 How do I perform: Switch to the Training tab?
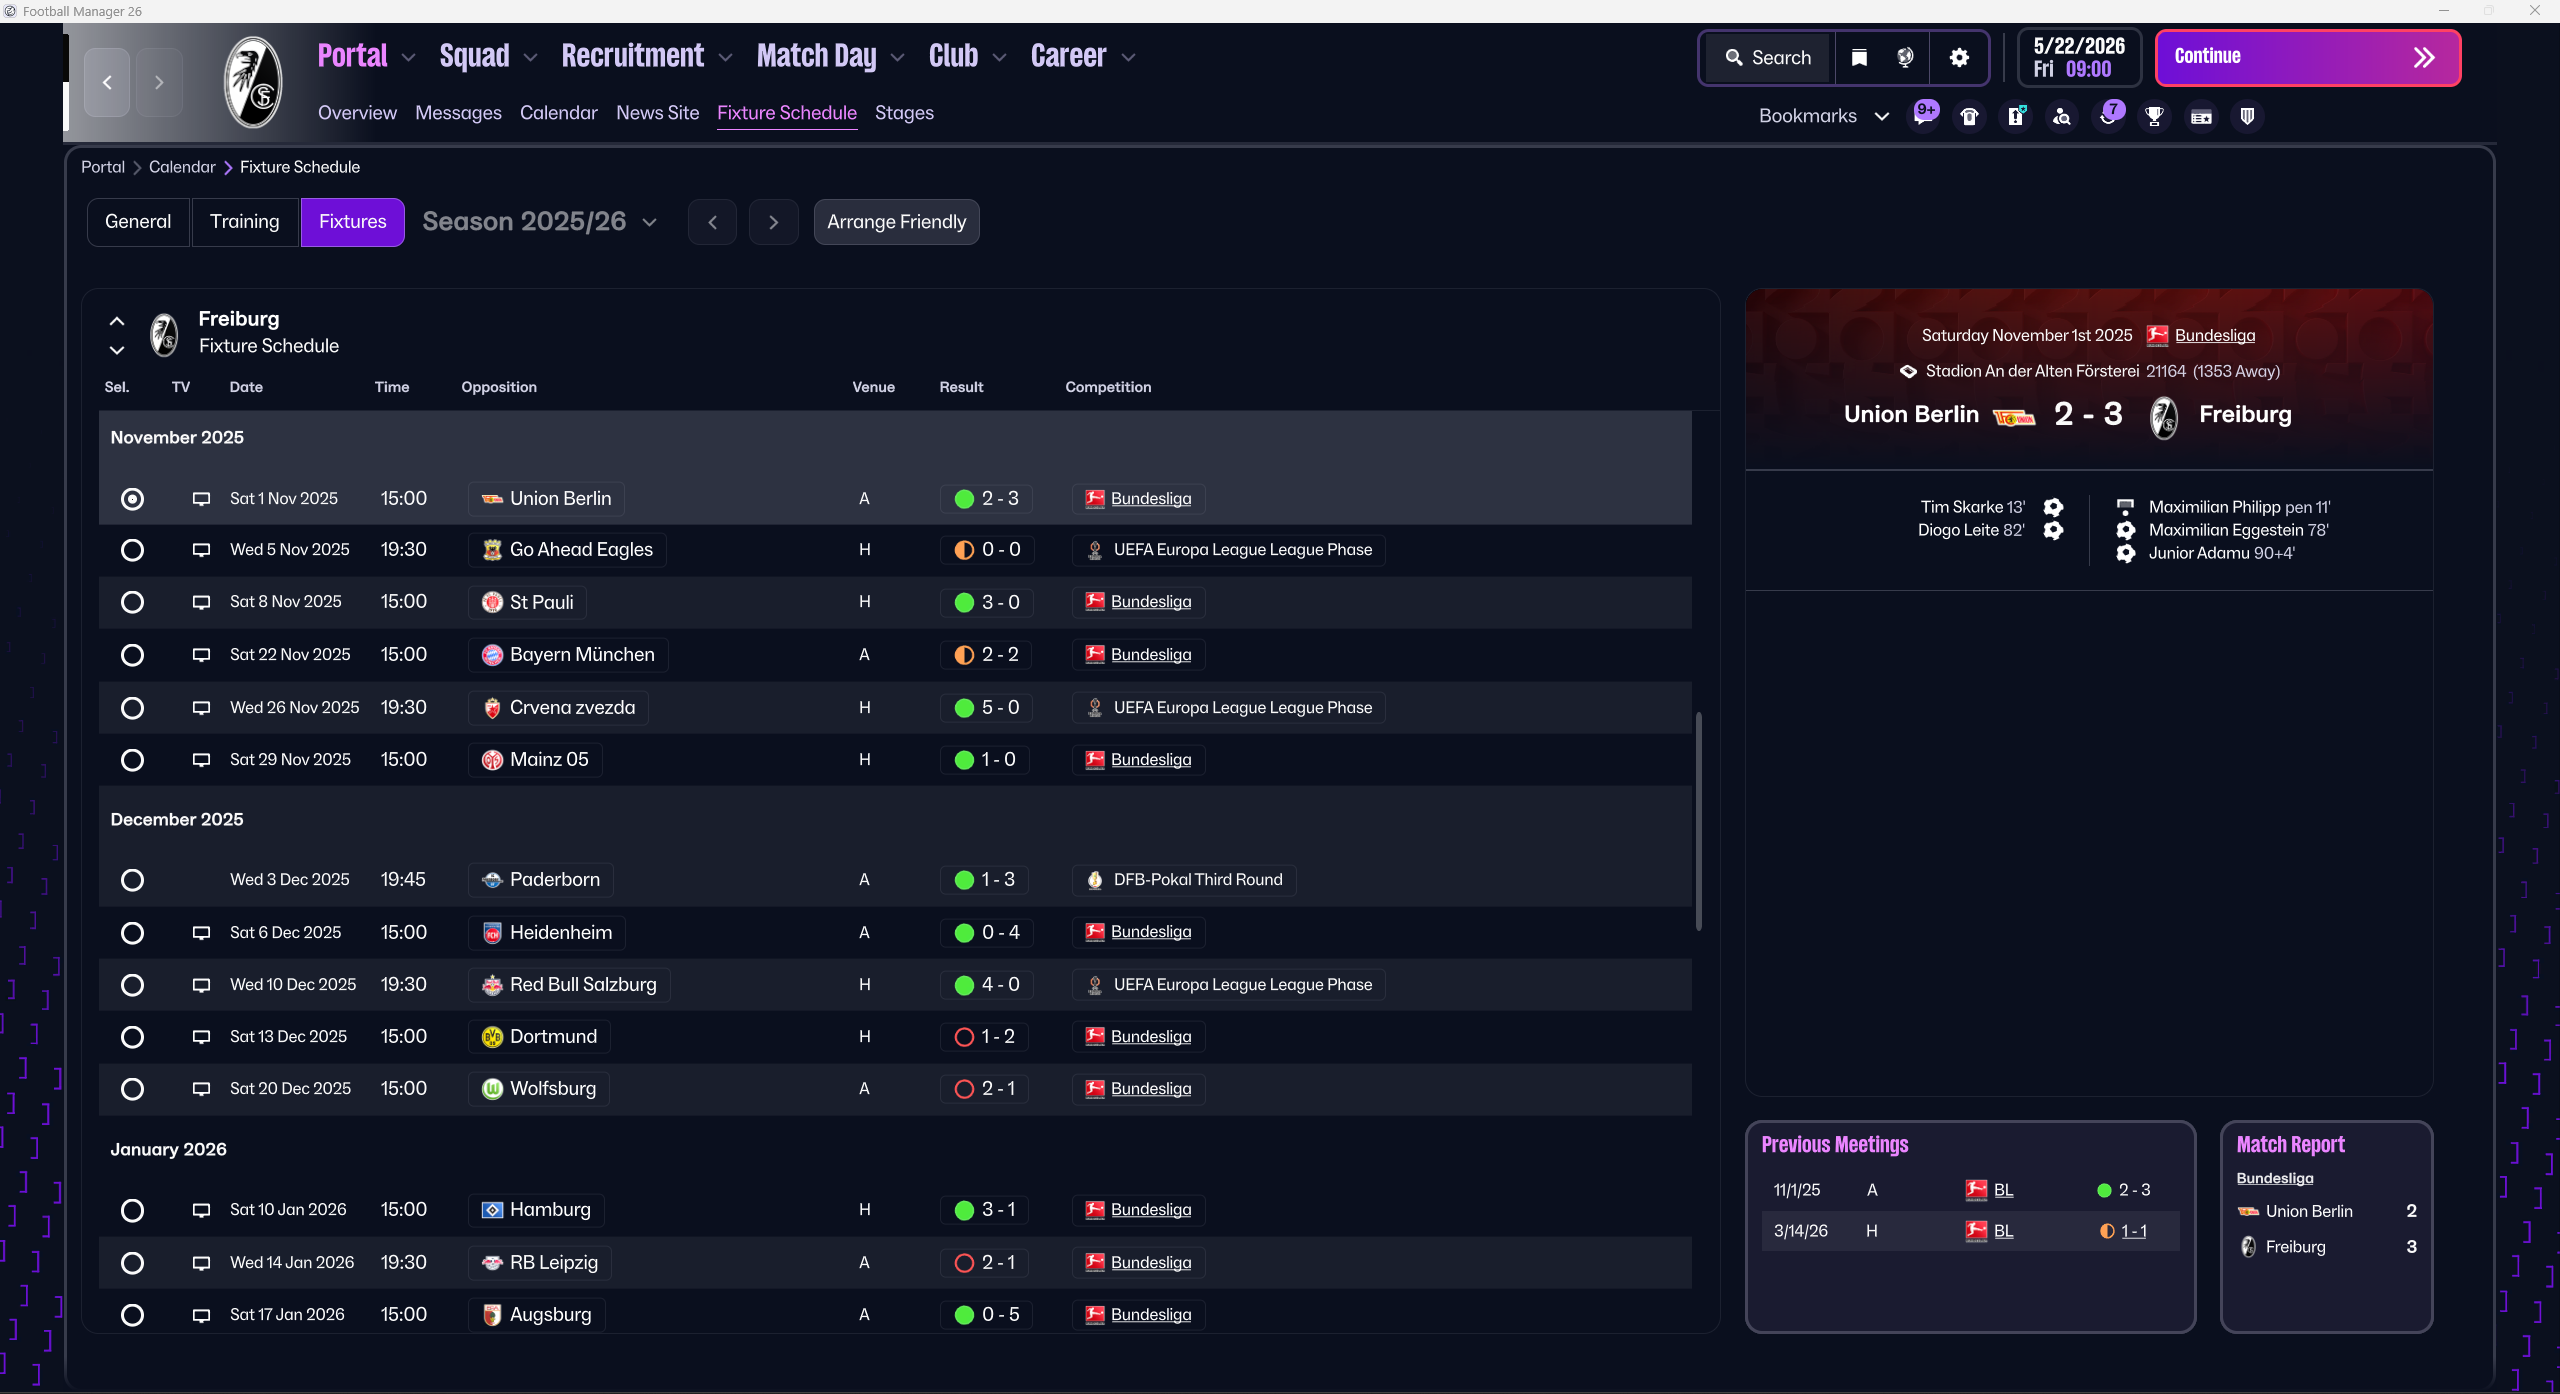click(244, 222)
